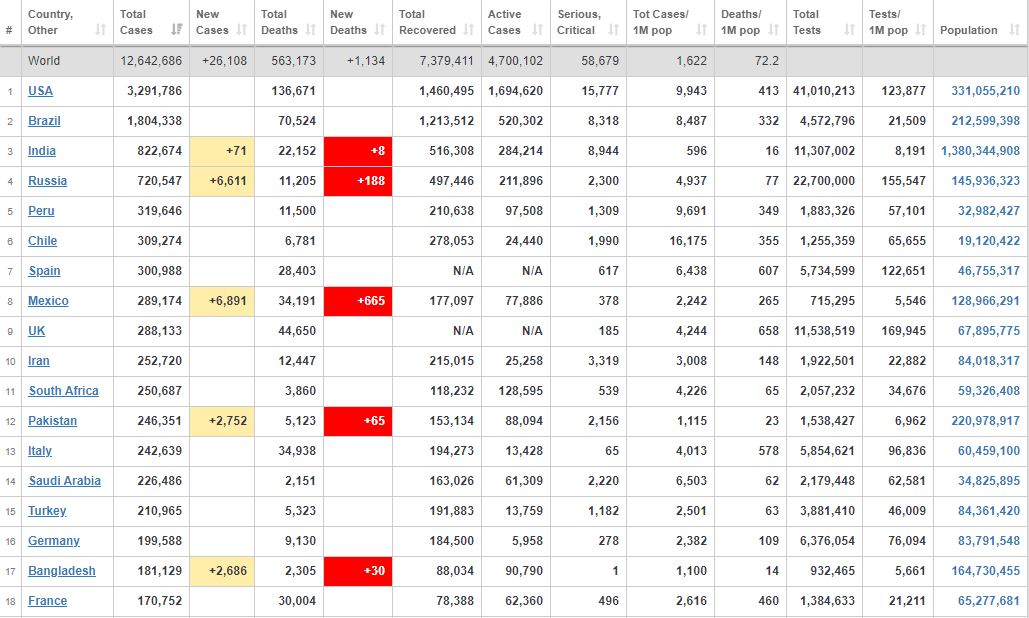This screenshot has height=618, width=1029.
Task: Open Spain population link 46,755,317
Action: click(989, 271)
